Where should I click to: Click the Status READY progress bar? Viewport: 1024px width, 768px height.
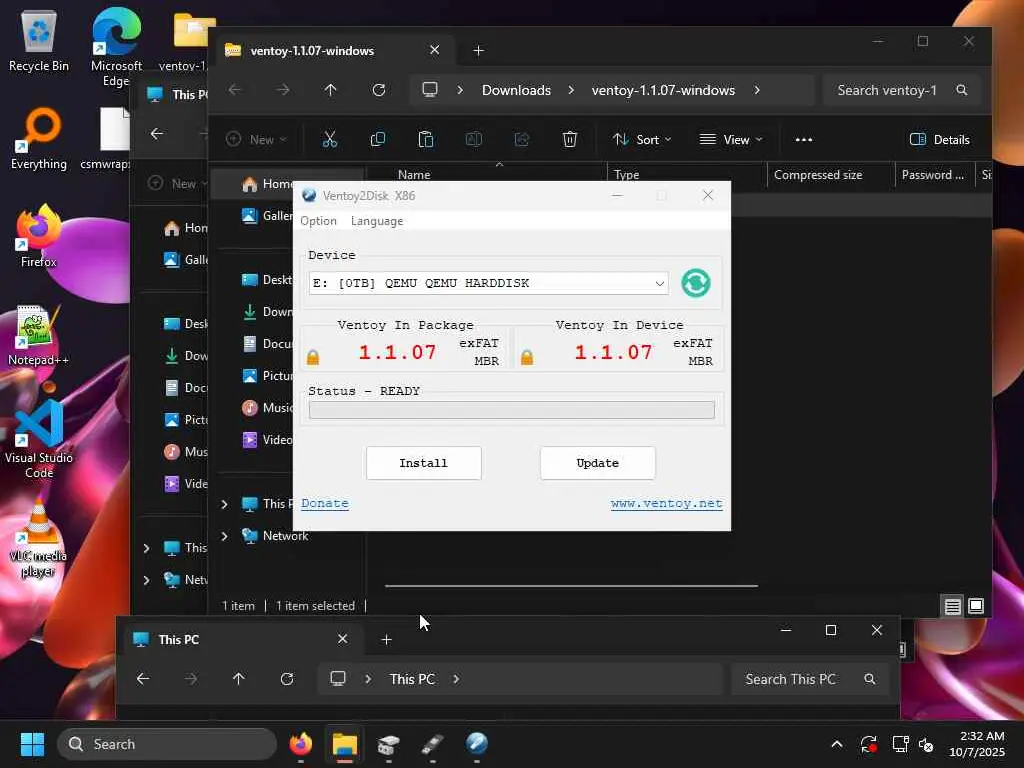(x=511, y=409)
